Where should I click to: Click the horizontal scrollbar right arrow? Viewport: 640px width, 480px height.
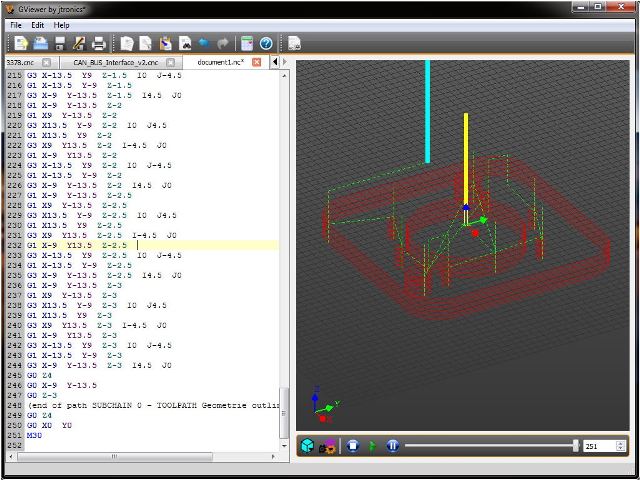(x=273, y=456)
